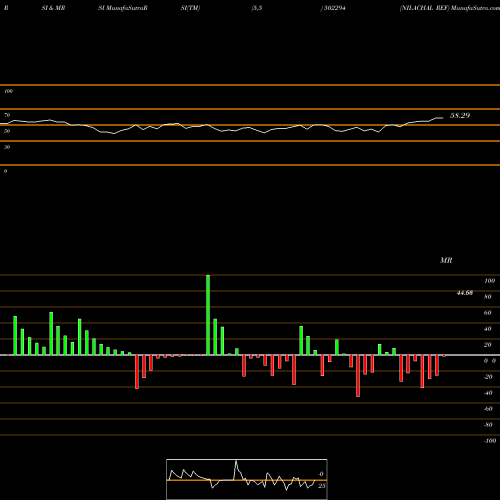Select the 502294 stock code text
The width and height of the screenshot is (500, 500).
334,8
